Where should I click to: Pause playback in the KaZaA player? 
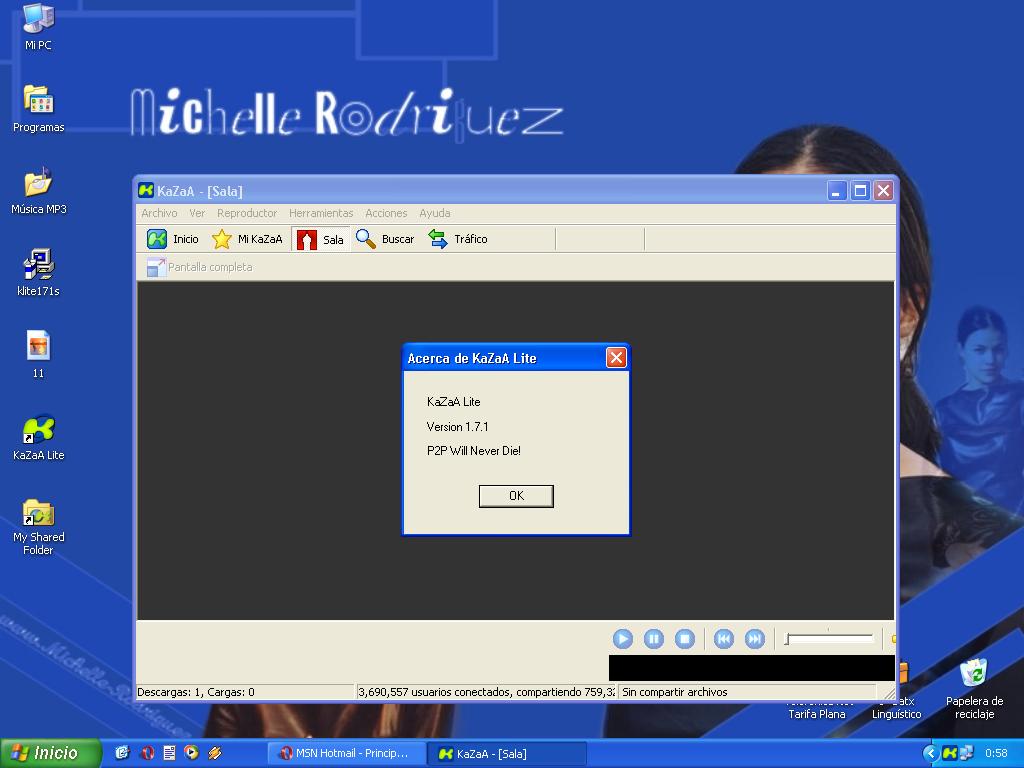point(654,639)
